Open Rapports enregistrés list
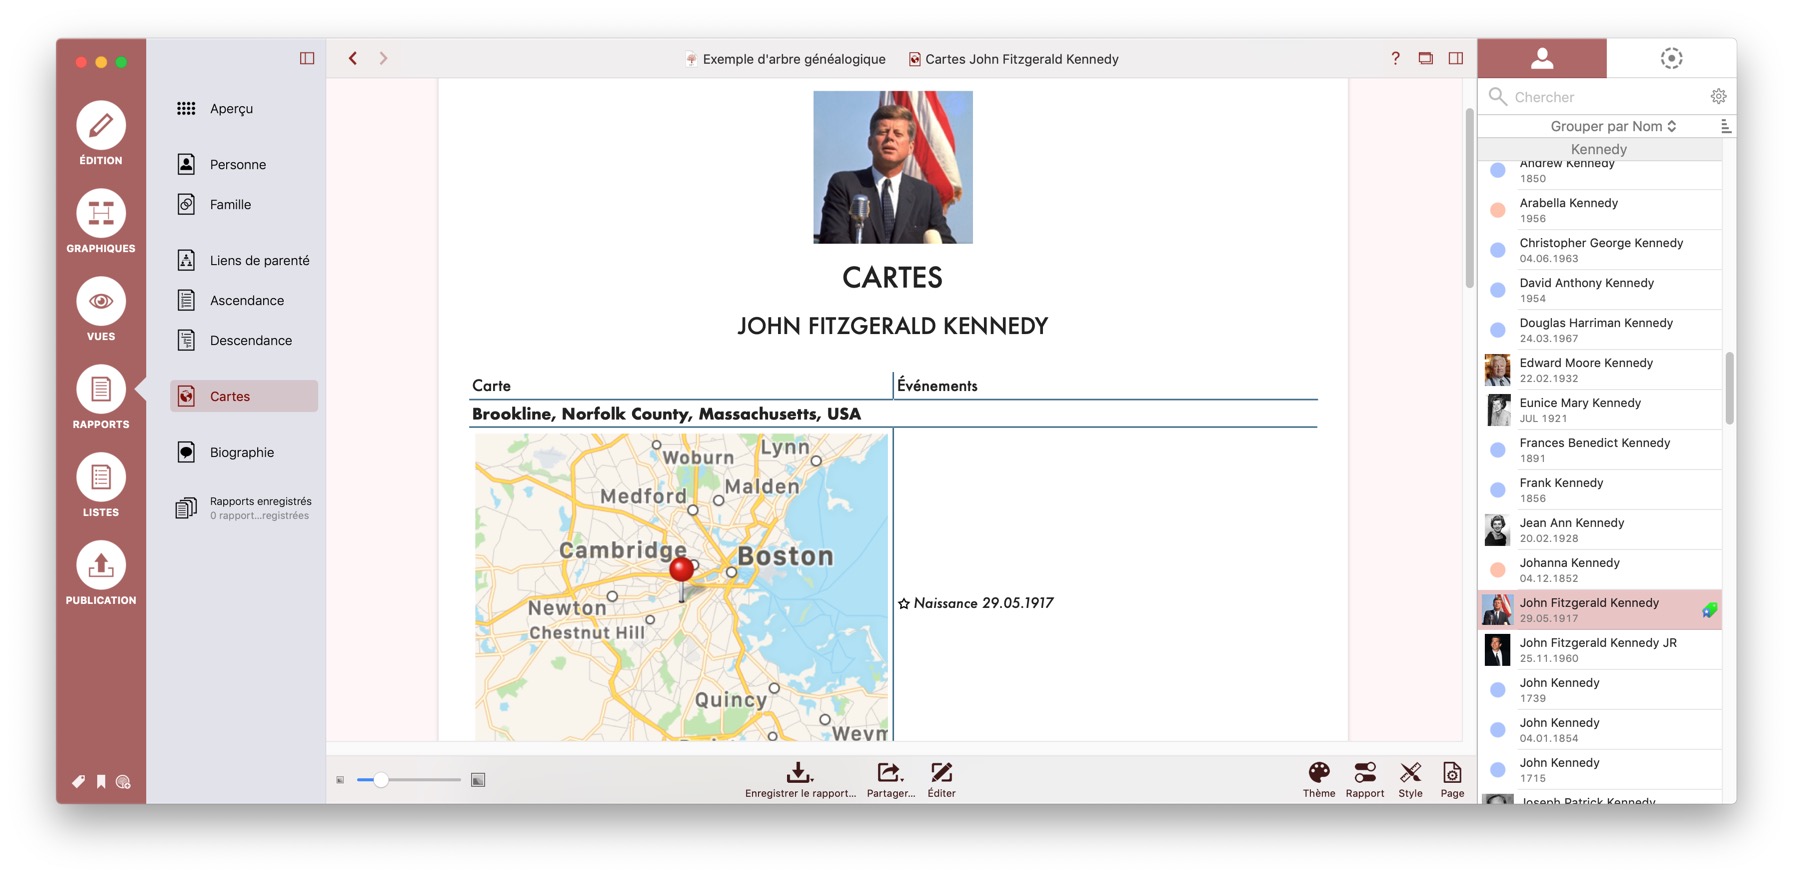The image size is (1793, 878). [244, 508]
